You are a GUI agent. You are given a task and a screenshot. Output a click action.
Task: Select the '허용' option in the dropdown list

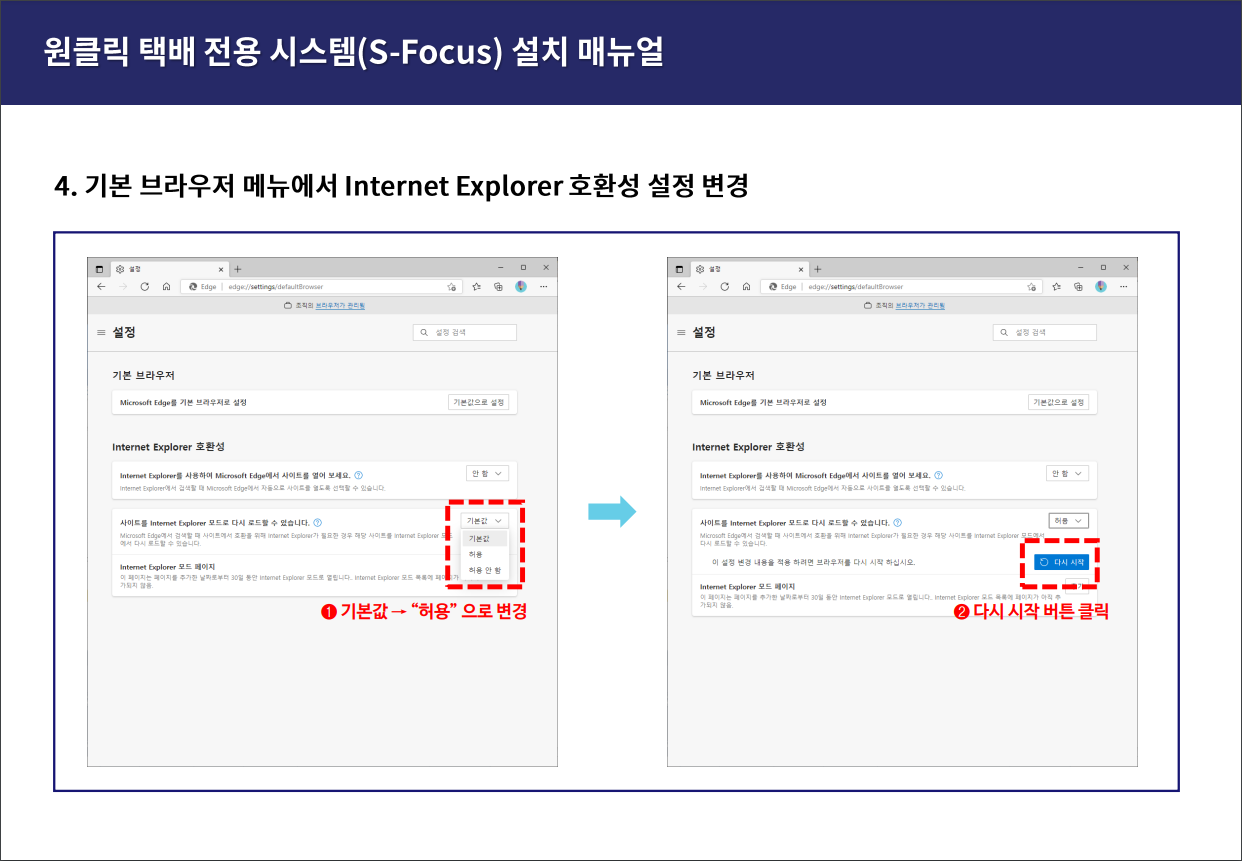(485, 554)
